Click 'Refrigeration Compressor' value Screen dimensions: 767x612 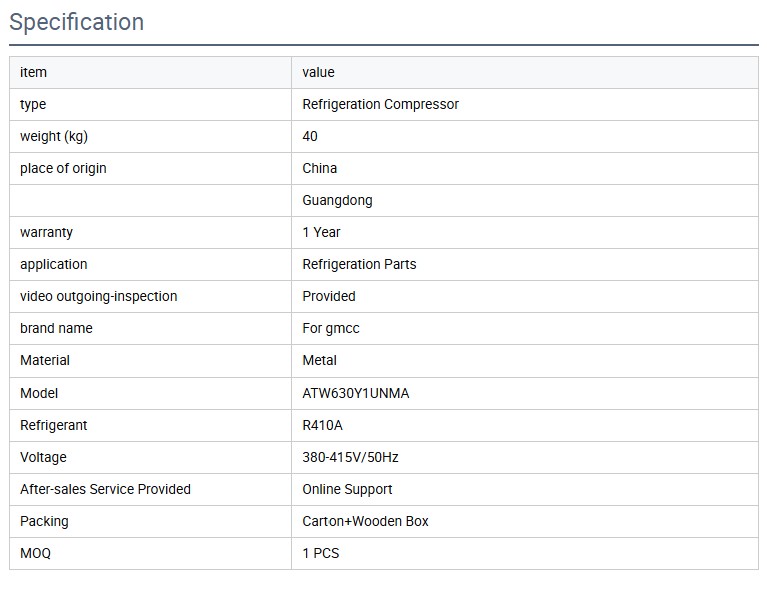coord(381,104)
